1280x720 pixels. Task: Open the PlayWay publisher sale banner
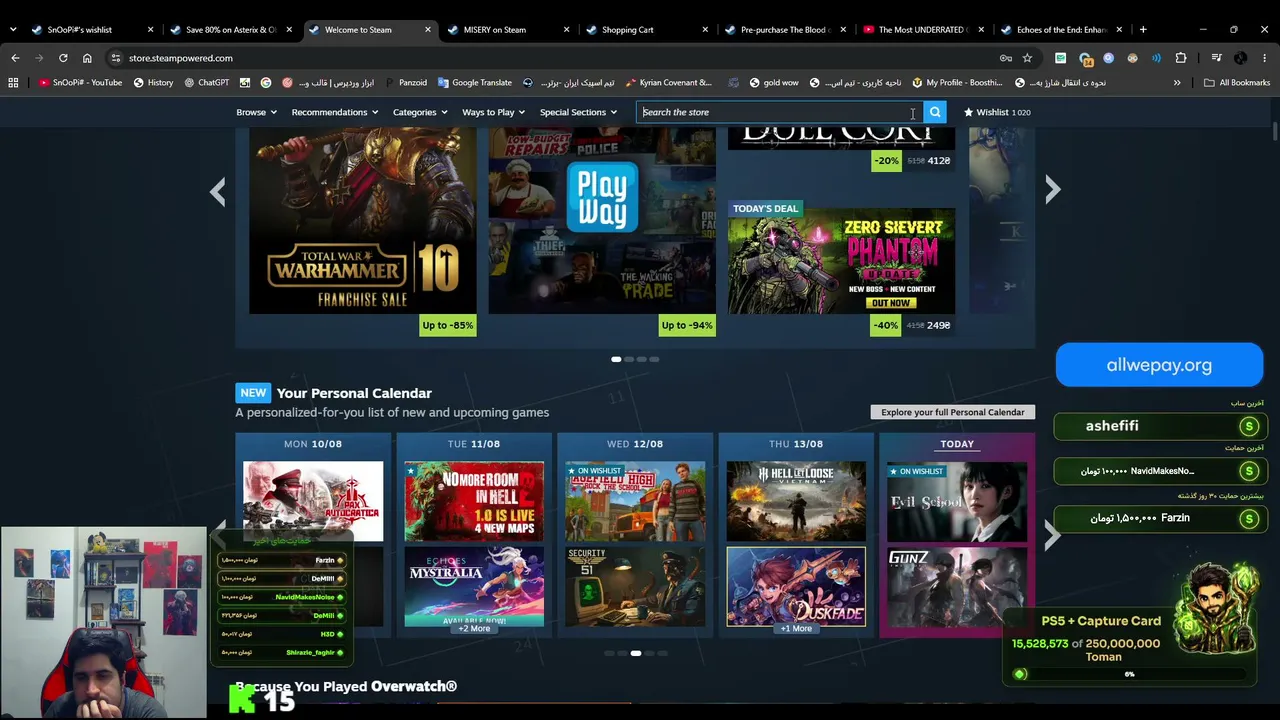pos(602,221)
